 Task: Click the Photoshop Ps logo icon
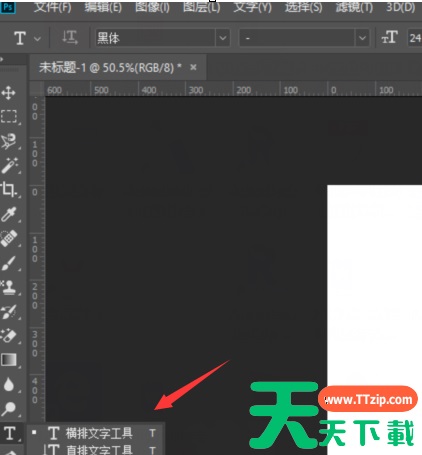click(x=8, y=7)
